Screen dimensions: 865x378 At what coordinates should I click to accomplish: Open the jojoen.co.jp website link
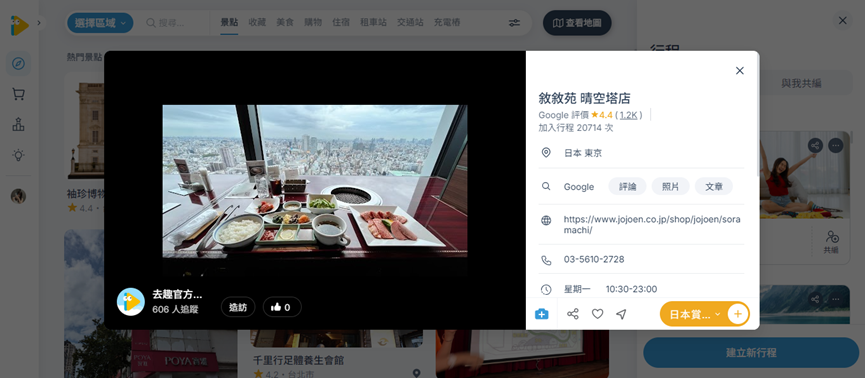(652, 225)
